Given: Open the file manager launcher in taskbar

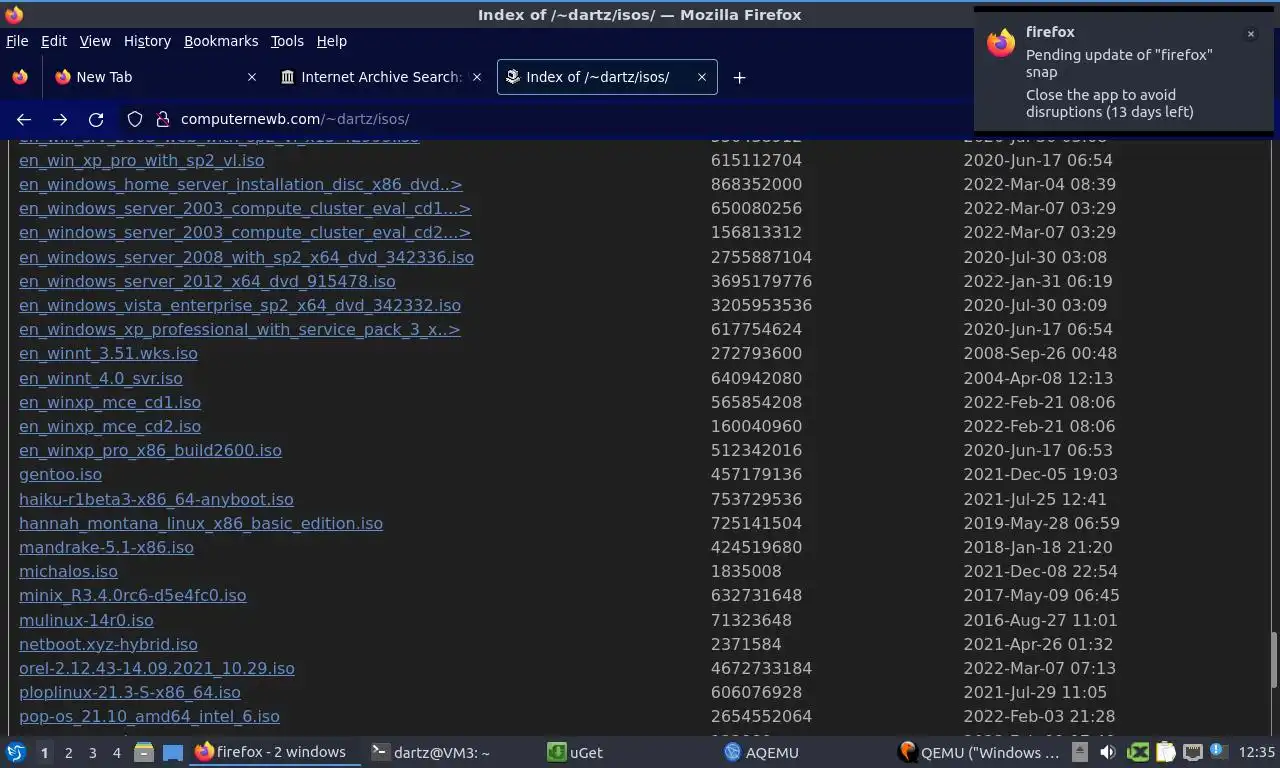Looking at the screenshot, I should pyautogui.click(x=144, y=752).
